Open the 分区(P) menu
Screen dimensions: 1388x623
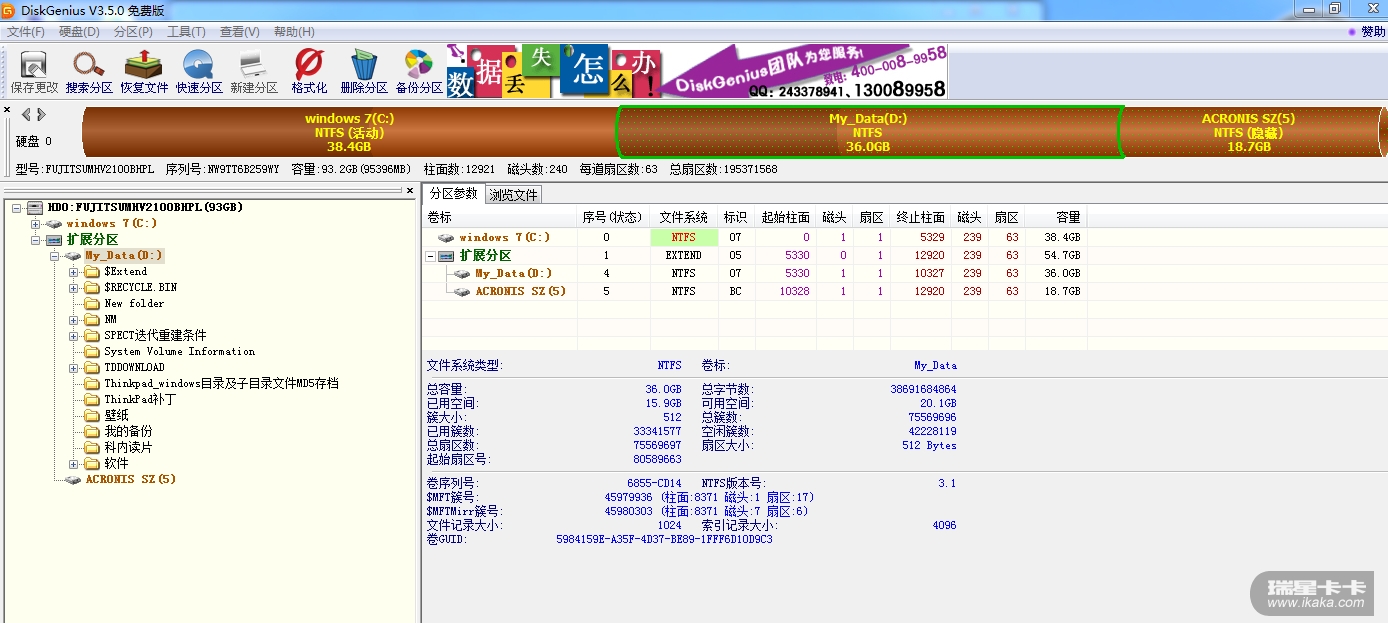(x=133, y=32)
